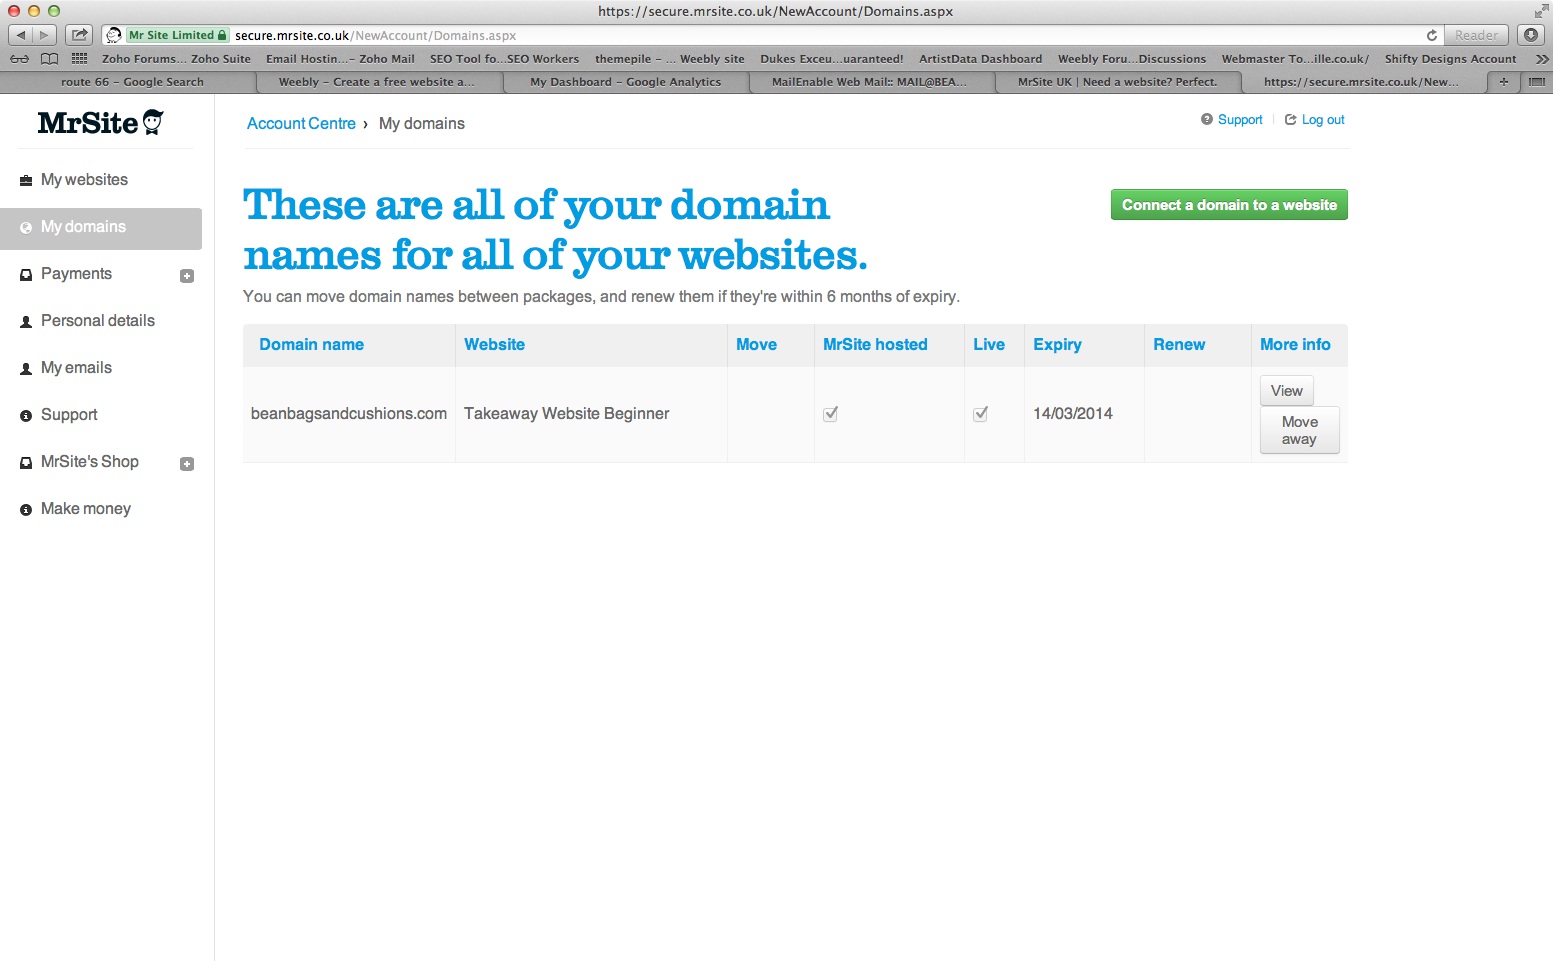Open Webmaster Tools bookmark
1553x961 pixels.
pyautogui.click(x=1295, y=59)
